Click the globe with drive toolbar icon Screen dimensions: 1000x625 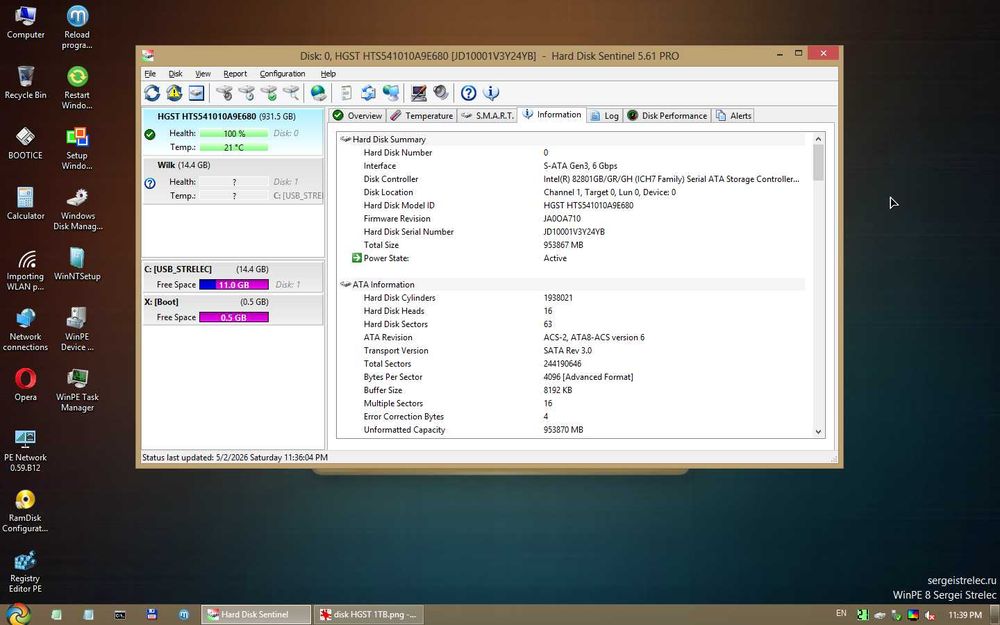318,93
